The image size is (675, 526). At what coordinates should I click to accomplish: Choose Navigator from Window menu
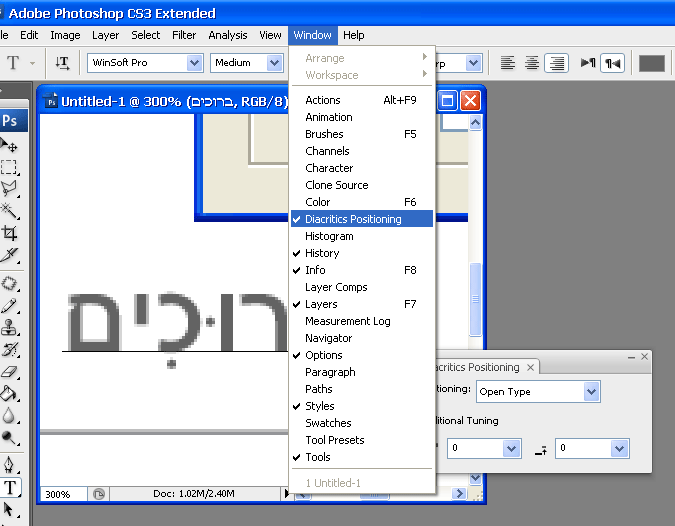[x=362, y=338]
